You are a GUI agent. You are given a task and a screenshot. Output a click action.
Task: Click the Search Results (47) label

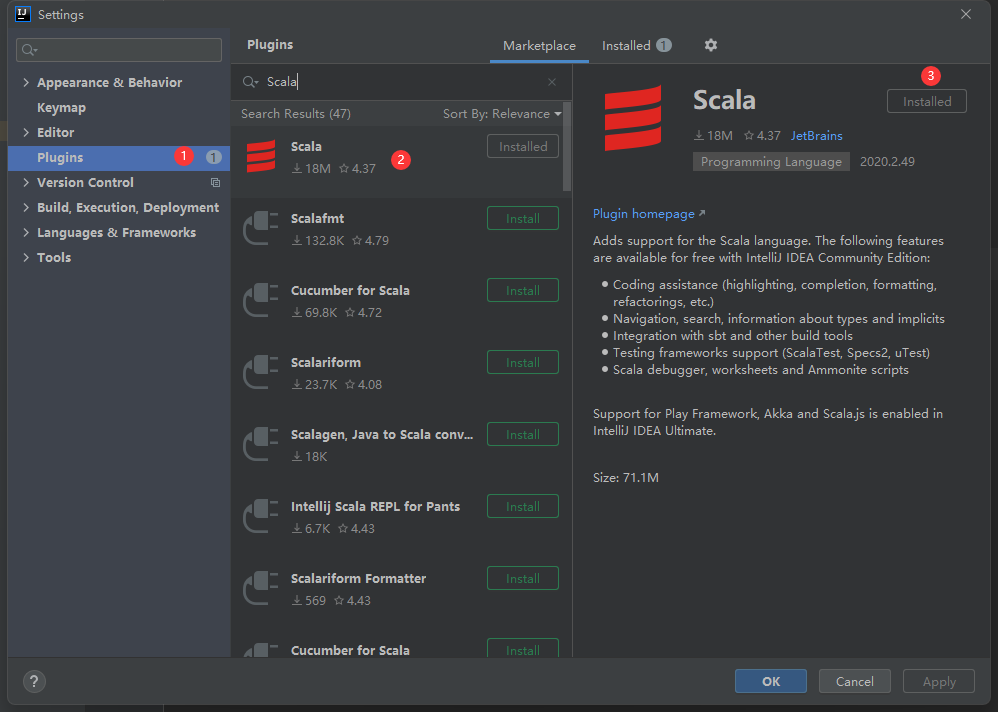[x=296, y=114]
